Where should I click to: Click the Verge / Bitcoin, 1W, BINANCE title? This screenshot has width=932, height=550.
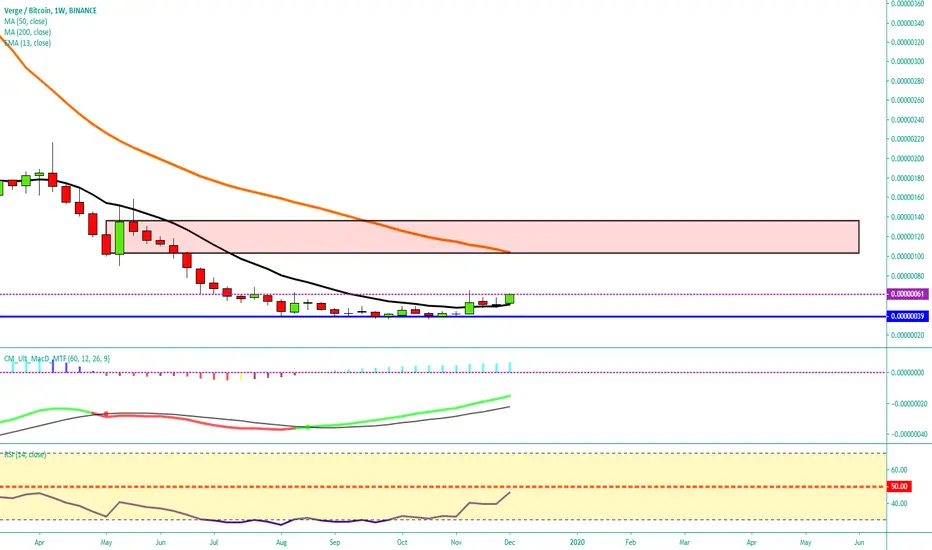tap(50, 11)
